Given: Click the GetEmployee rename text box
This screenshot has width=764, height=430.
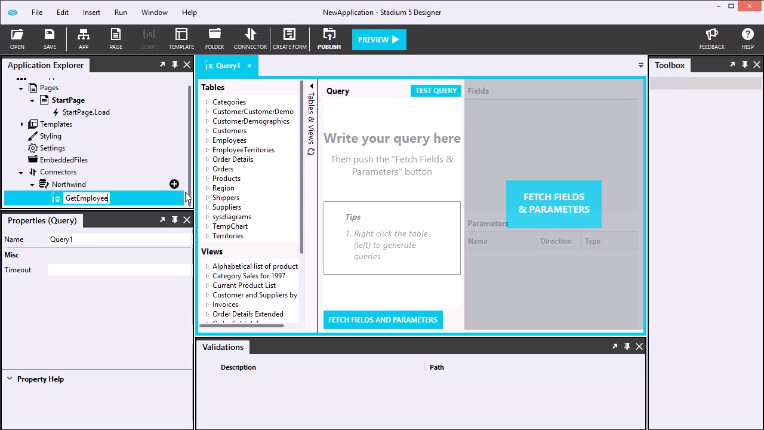Looking at the screenshot, I should tap(86, 198).
